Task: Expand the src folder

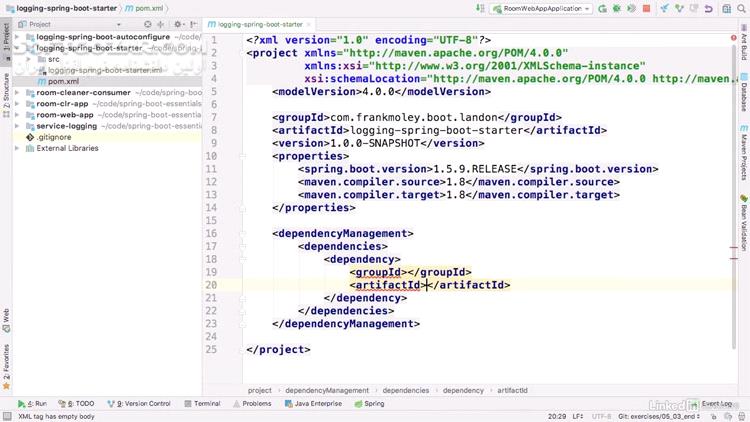Action: [29, 59]
